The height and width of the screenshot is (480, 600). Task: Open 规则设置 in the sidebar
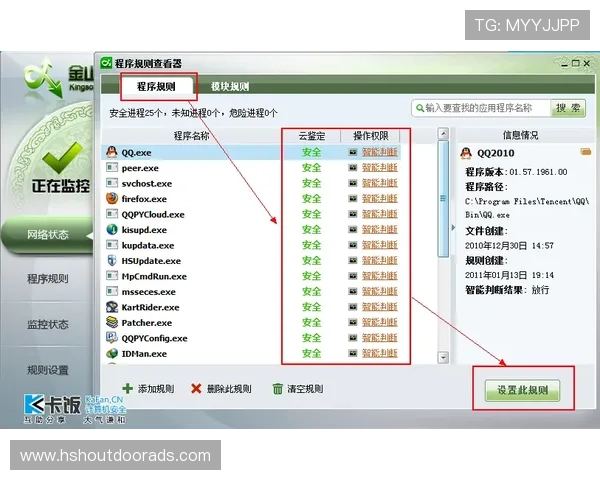(x=47, y=370)
